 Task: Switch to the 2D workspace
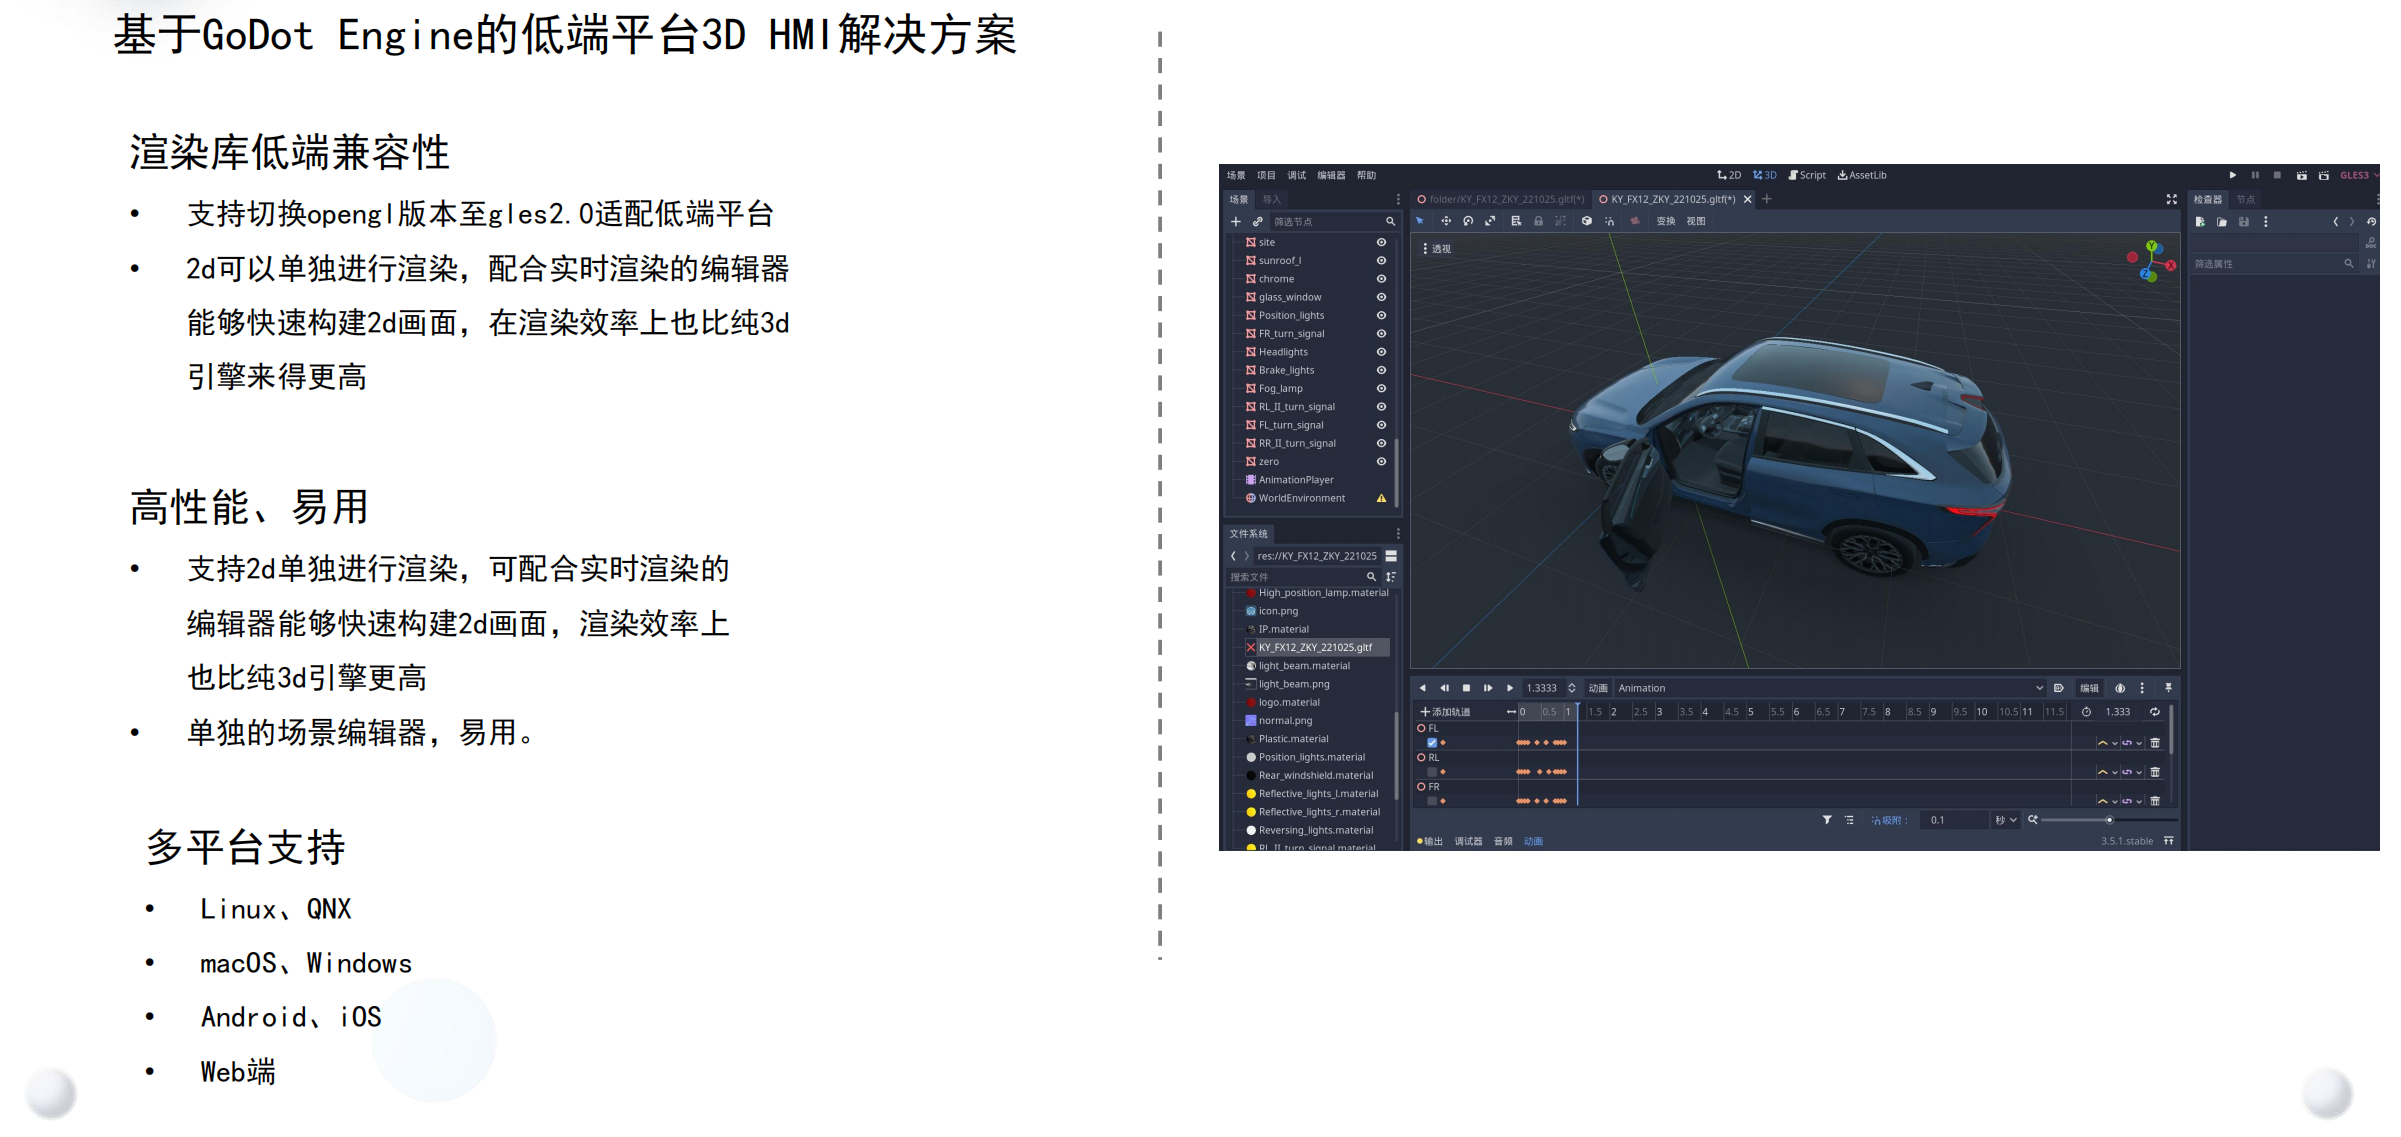(x=1729, y=175)
